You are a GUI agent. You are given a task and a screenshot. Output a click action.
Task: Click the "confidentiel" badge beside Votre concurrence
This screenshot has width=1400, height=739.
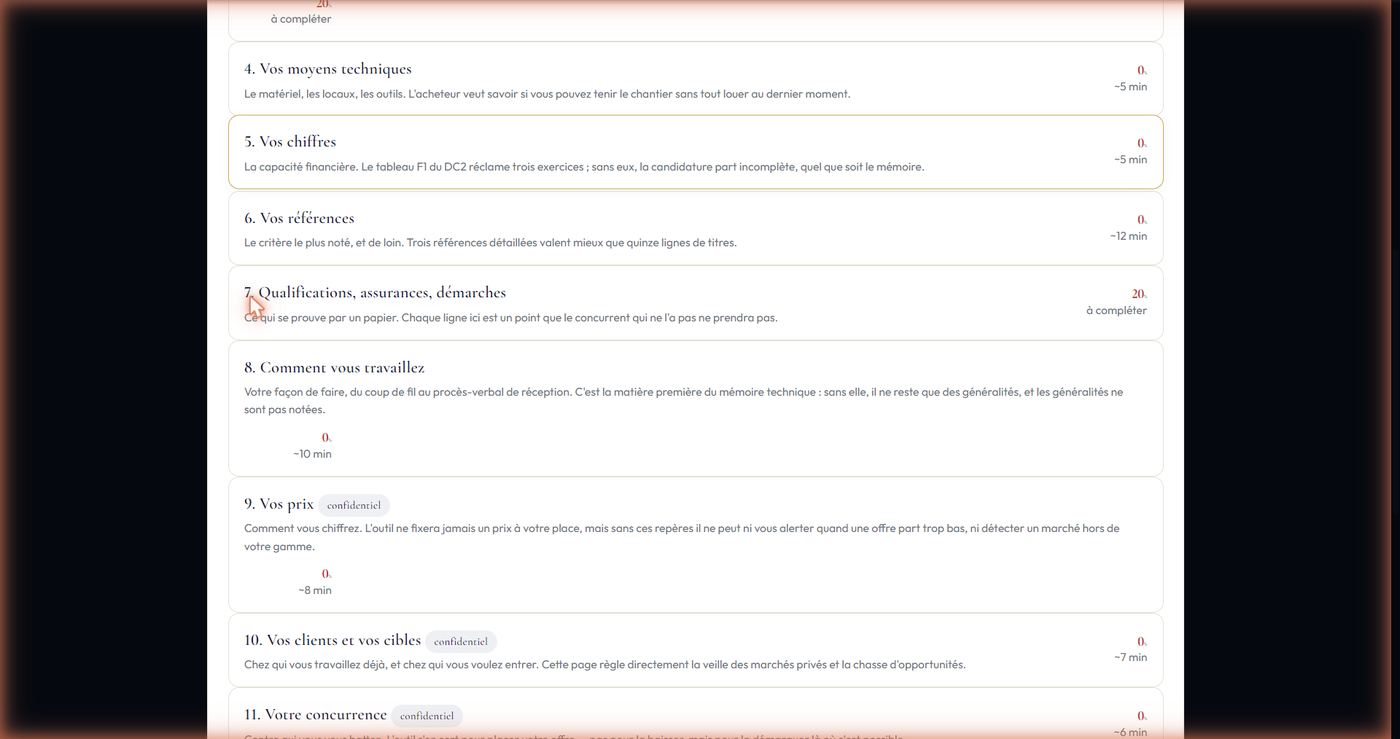[x=427, y=716]
